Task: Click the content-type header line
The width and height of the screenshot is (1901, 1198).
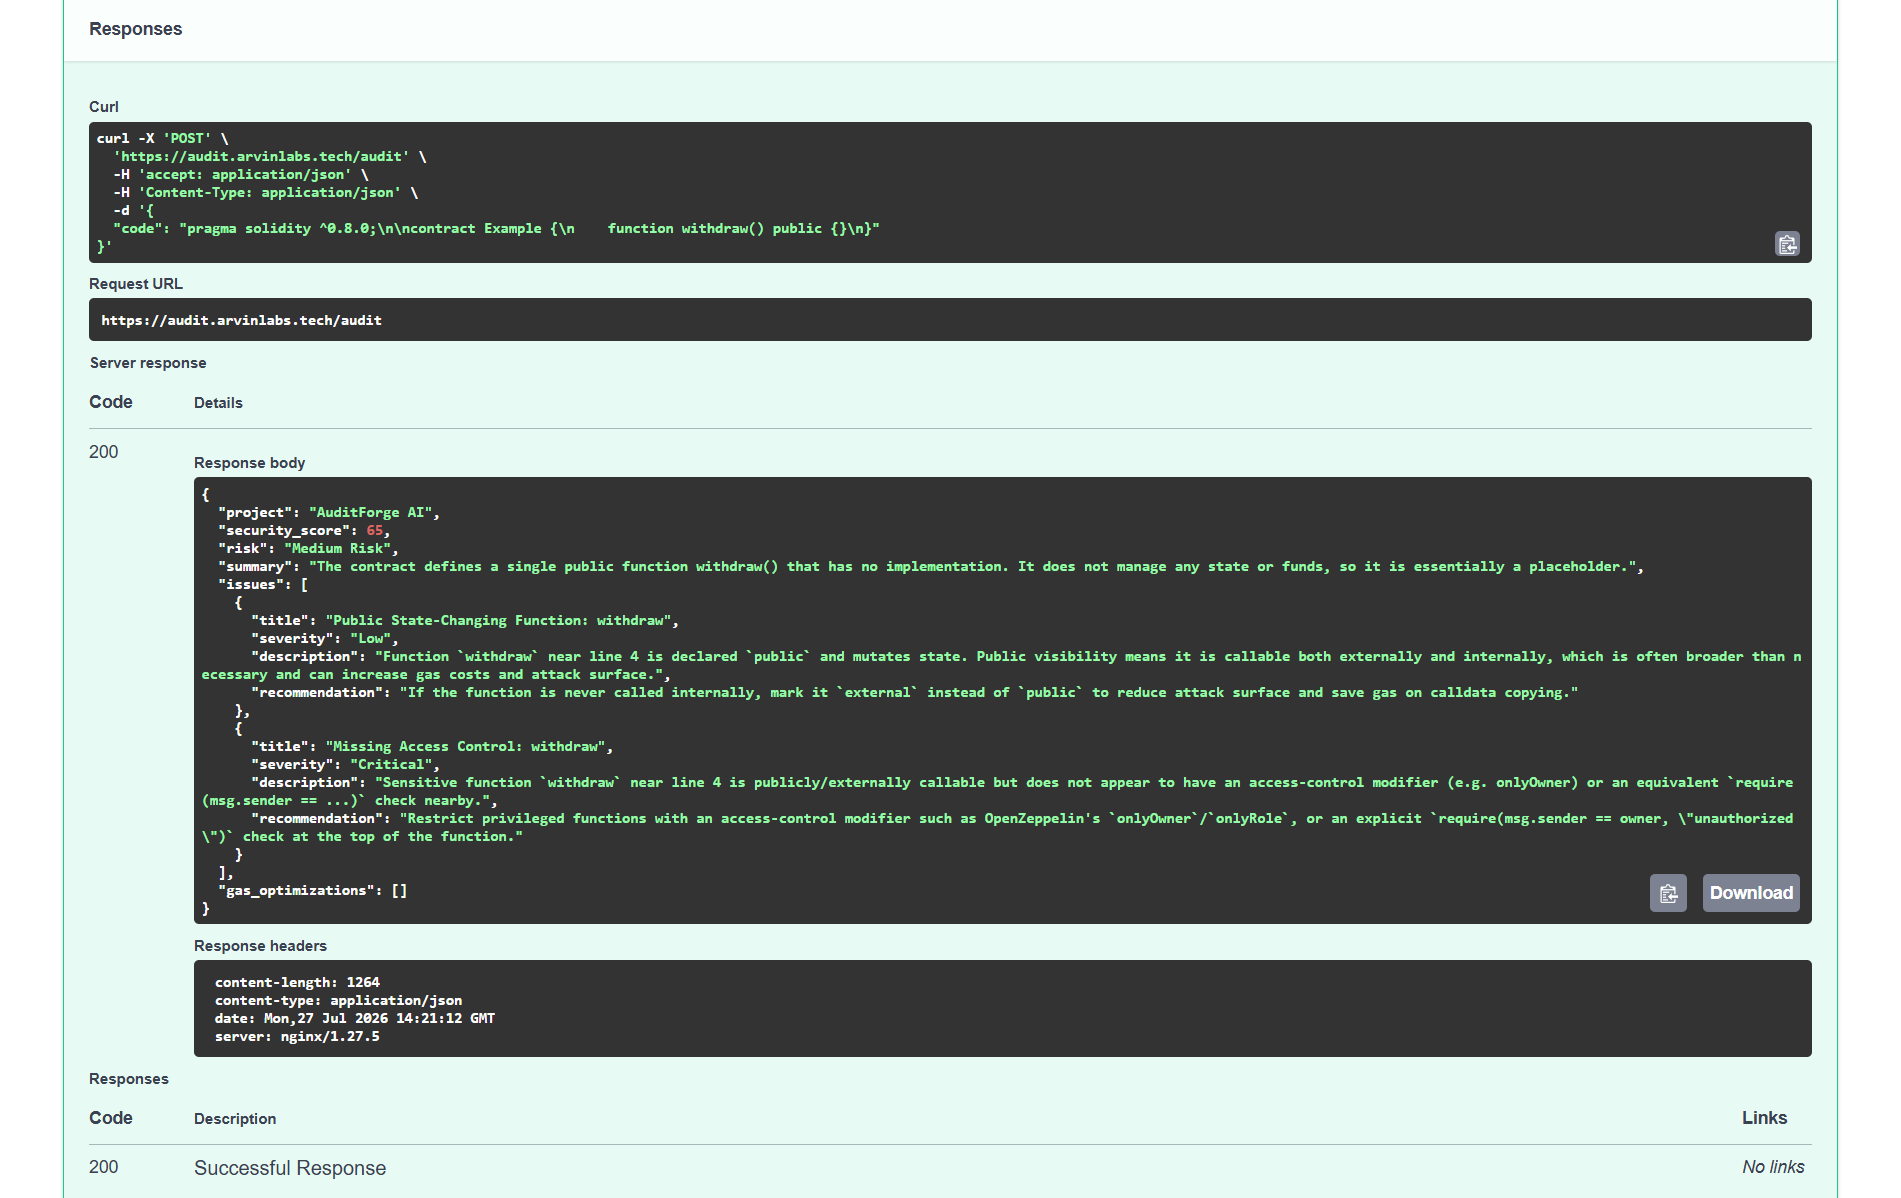Action: [x=338, y=1000]
